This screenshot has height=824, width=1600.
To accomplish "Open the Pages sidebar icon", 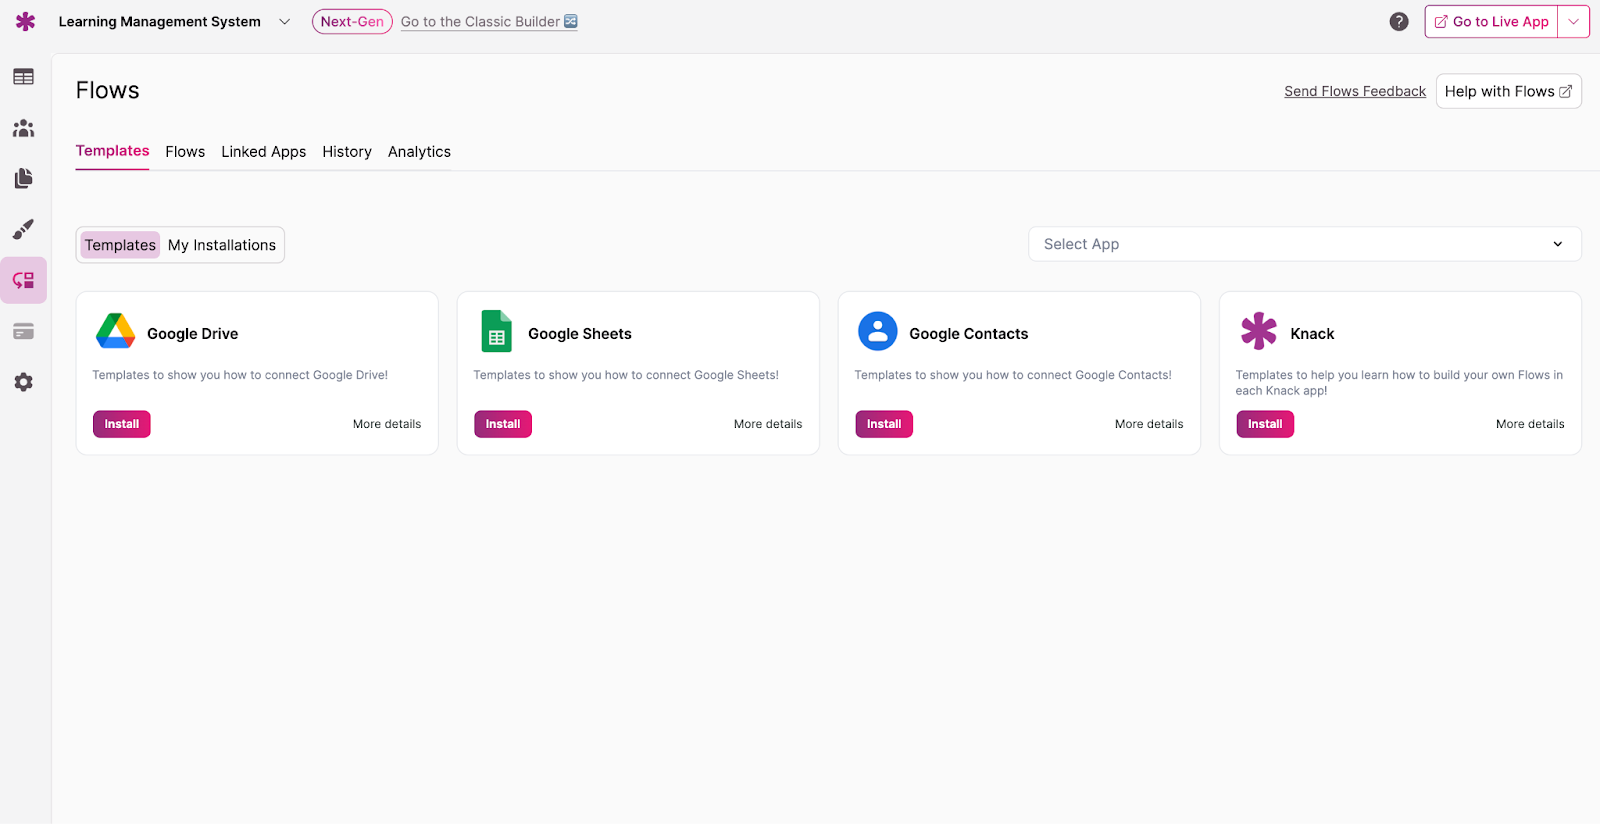I will click(x=23, y=178).
